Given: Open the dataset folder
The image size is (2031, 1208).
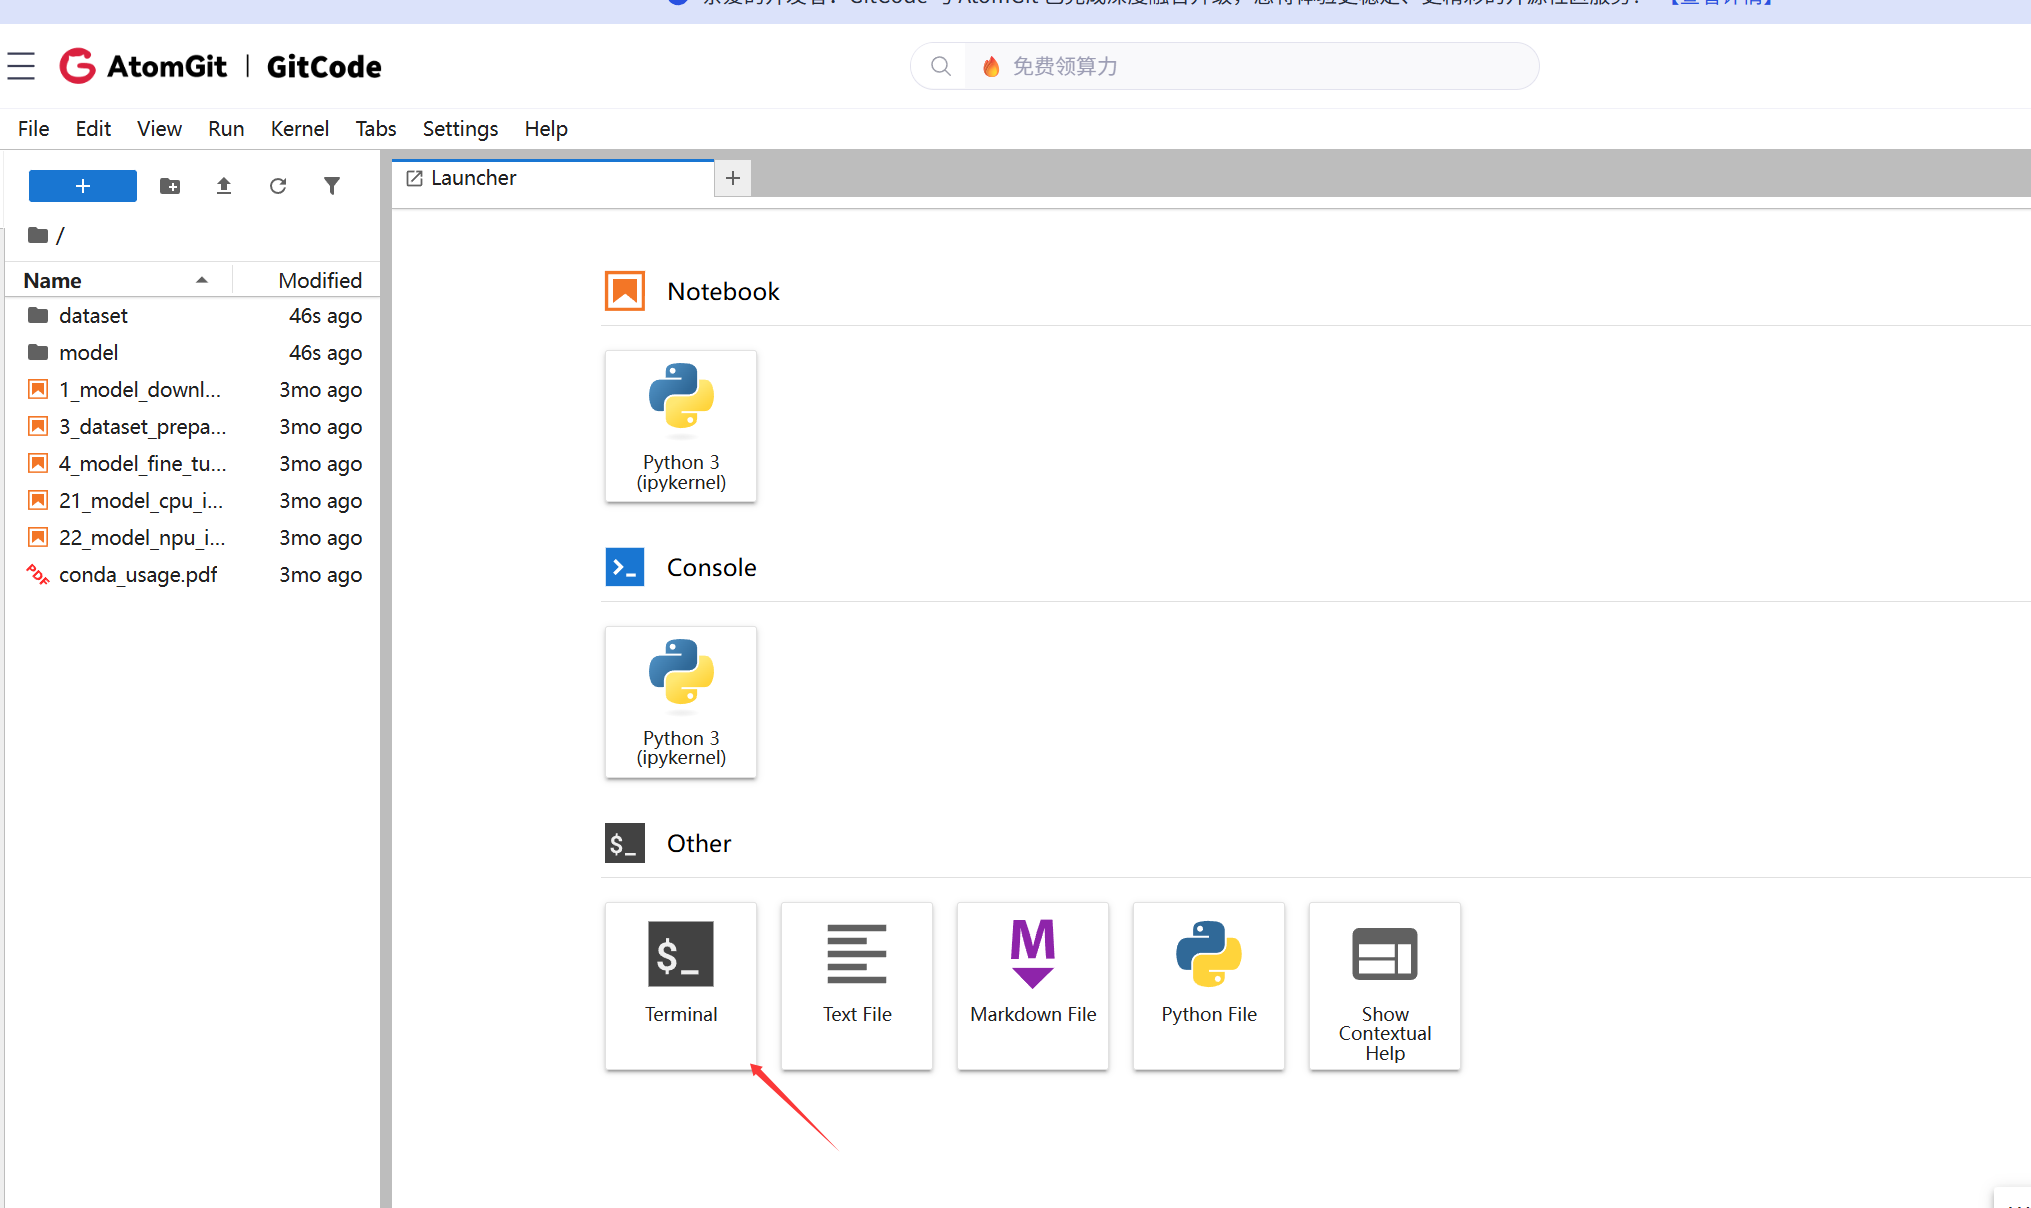Looking at the screenshot, I should pyautogui.click(x=93, y=316).
